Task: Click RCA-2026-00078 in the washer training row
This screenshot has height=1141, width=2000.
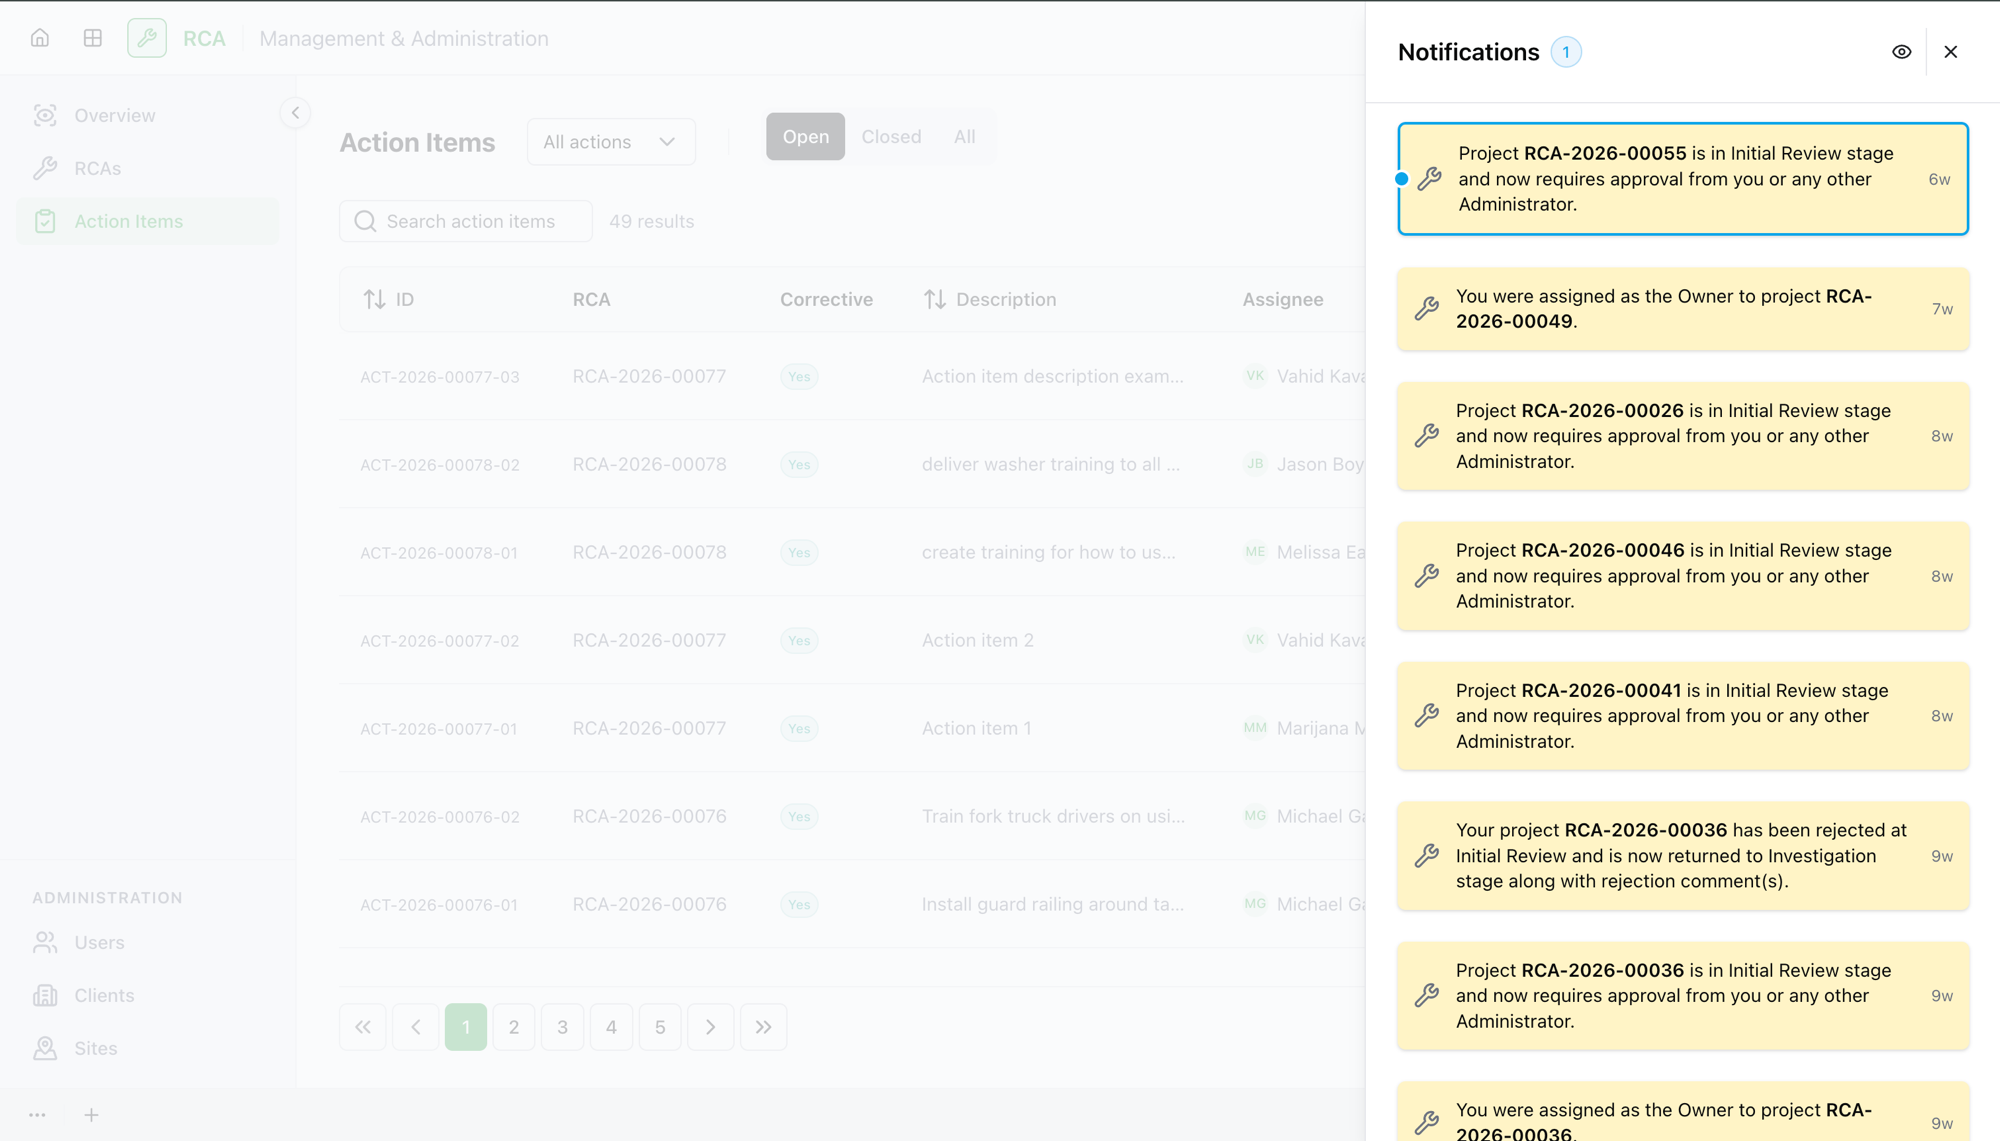Action: 650,464
